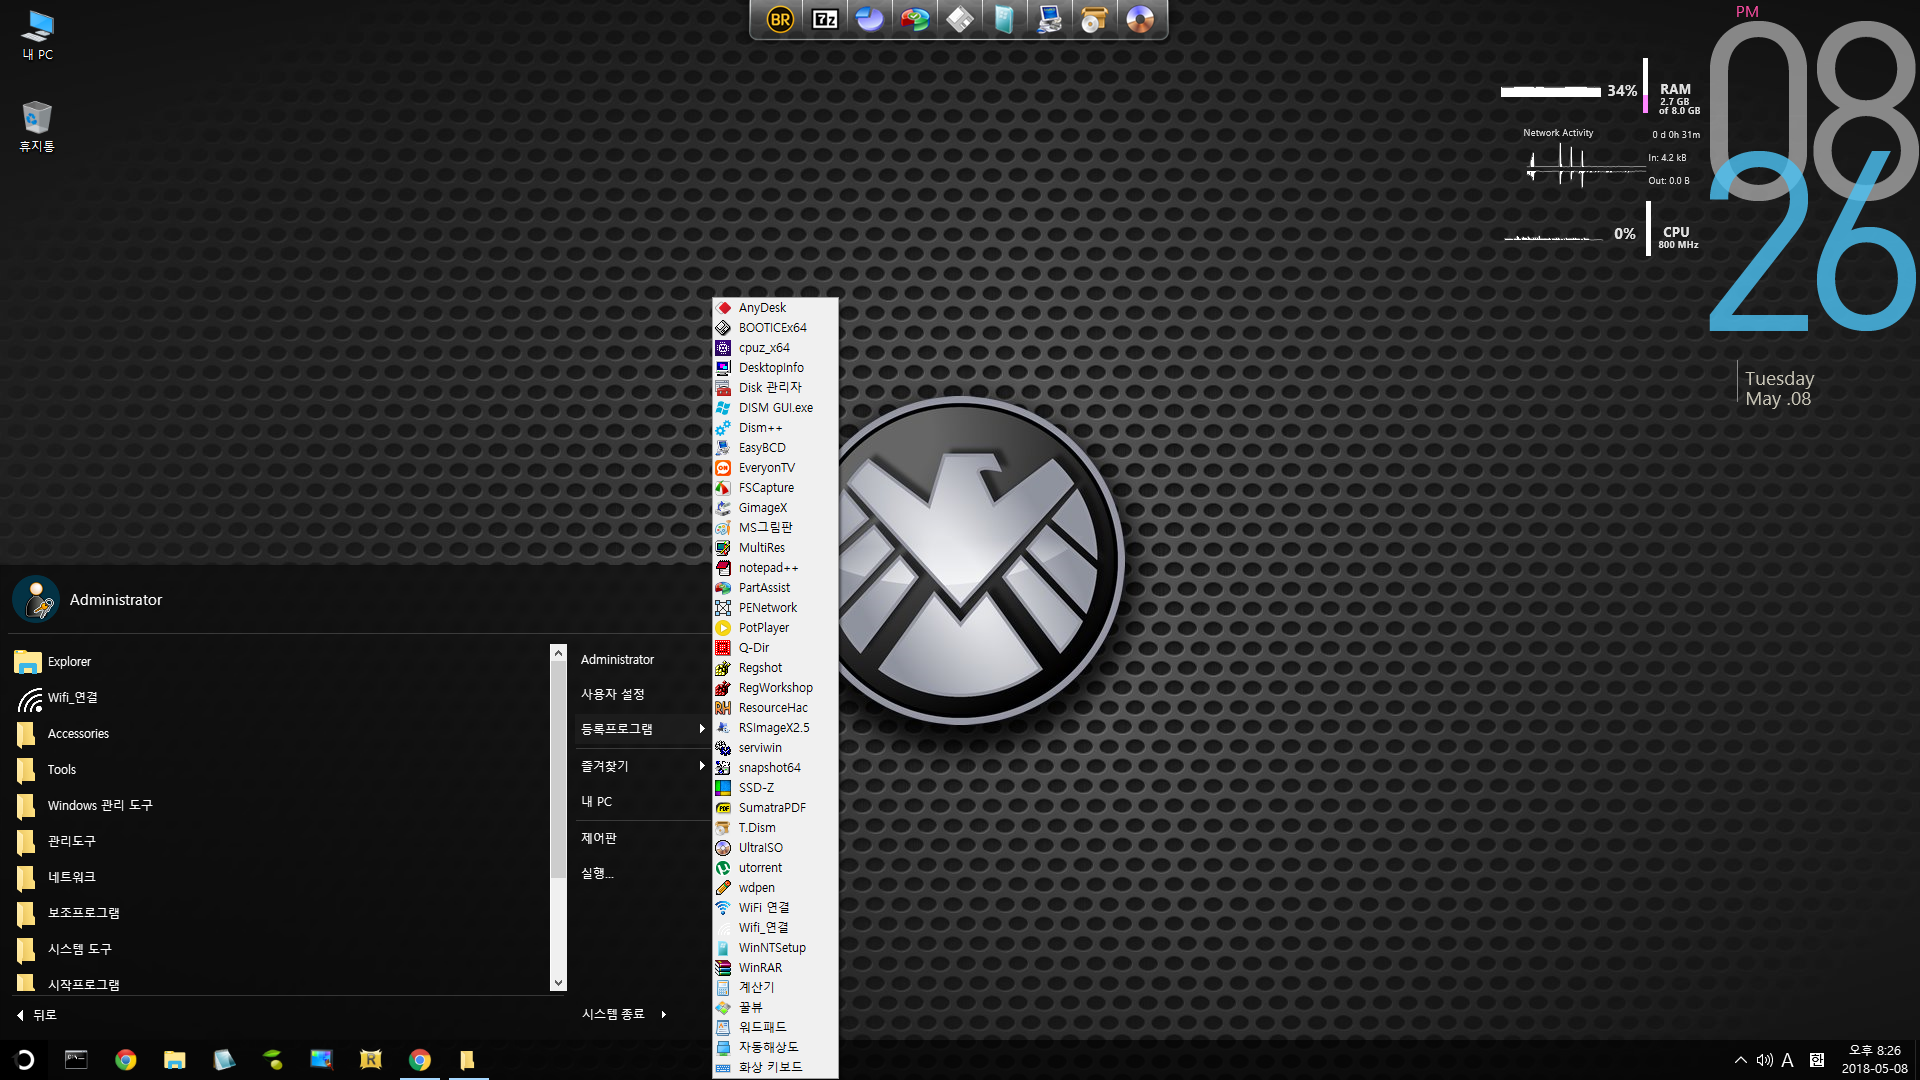Click the WinRAR icon
Viewport: 1920px width, 1080px height.
(723, 968)
